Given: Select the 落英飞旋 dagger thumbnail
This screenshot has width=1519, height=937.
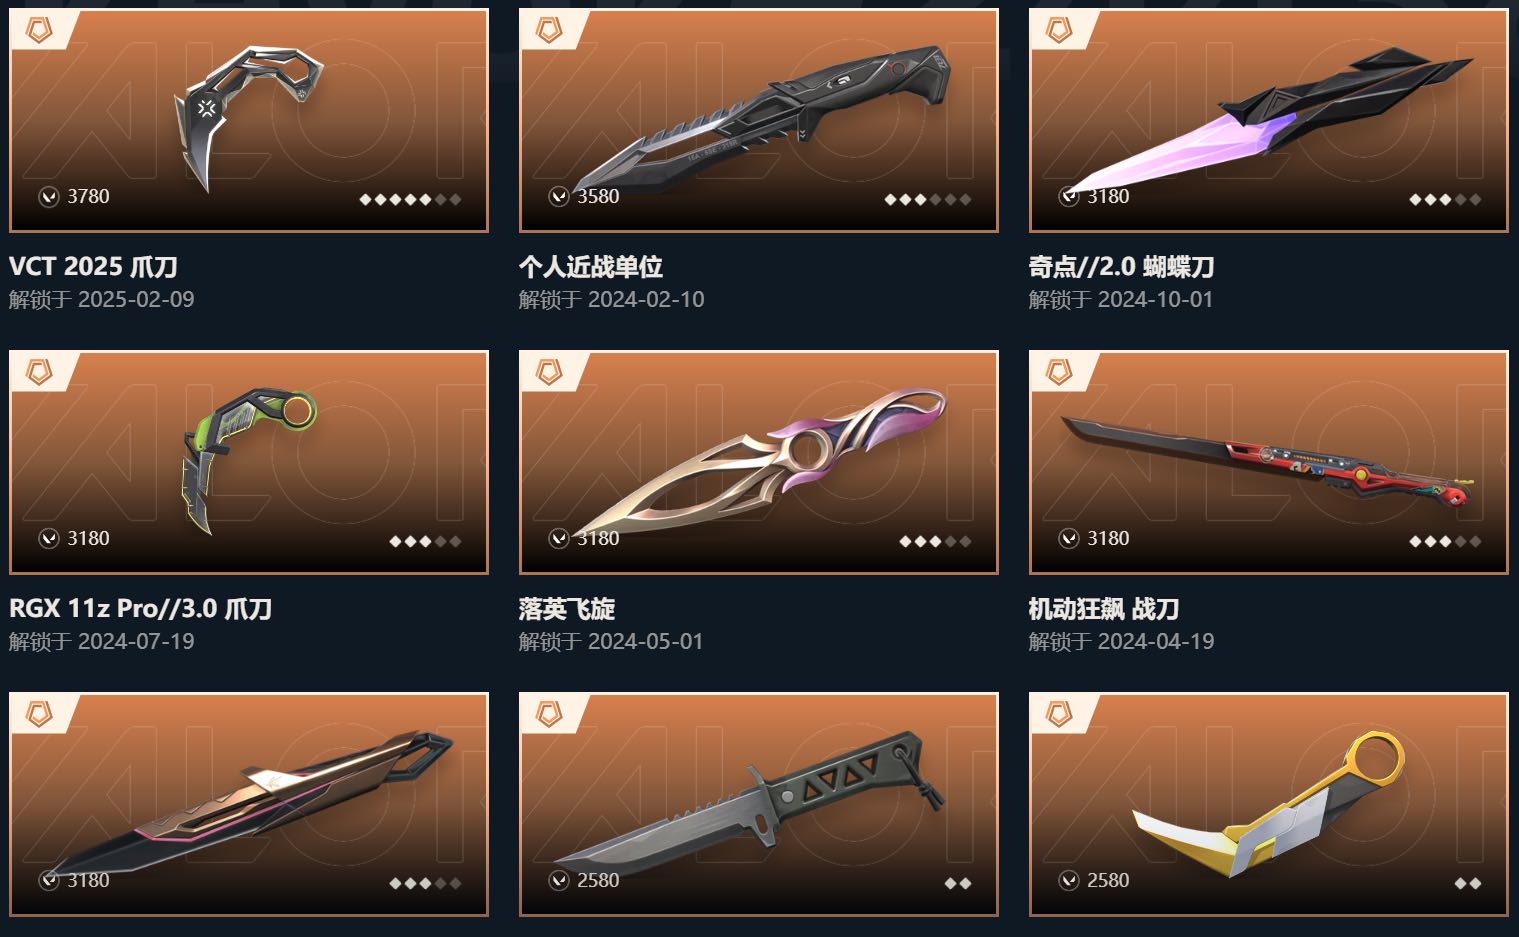Looking at the screenshot, I should (759, 462).
